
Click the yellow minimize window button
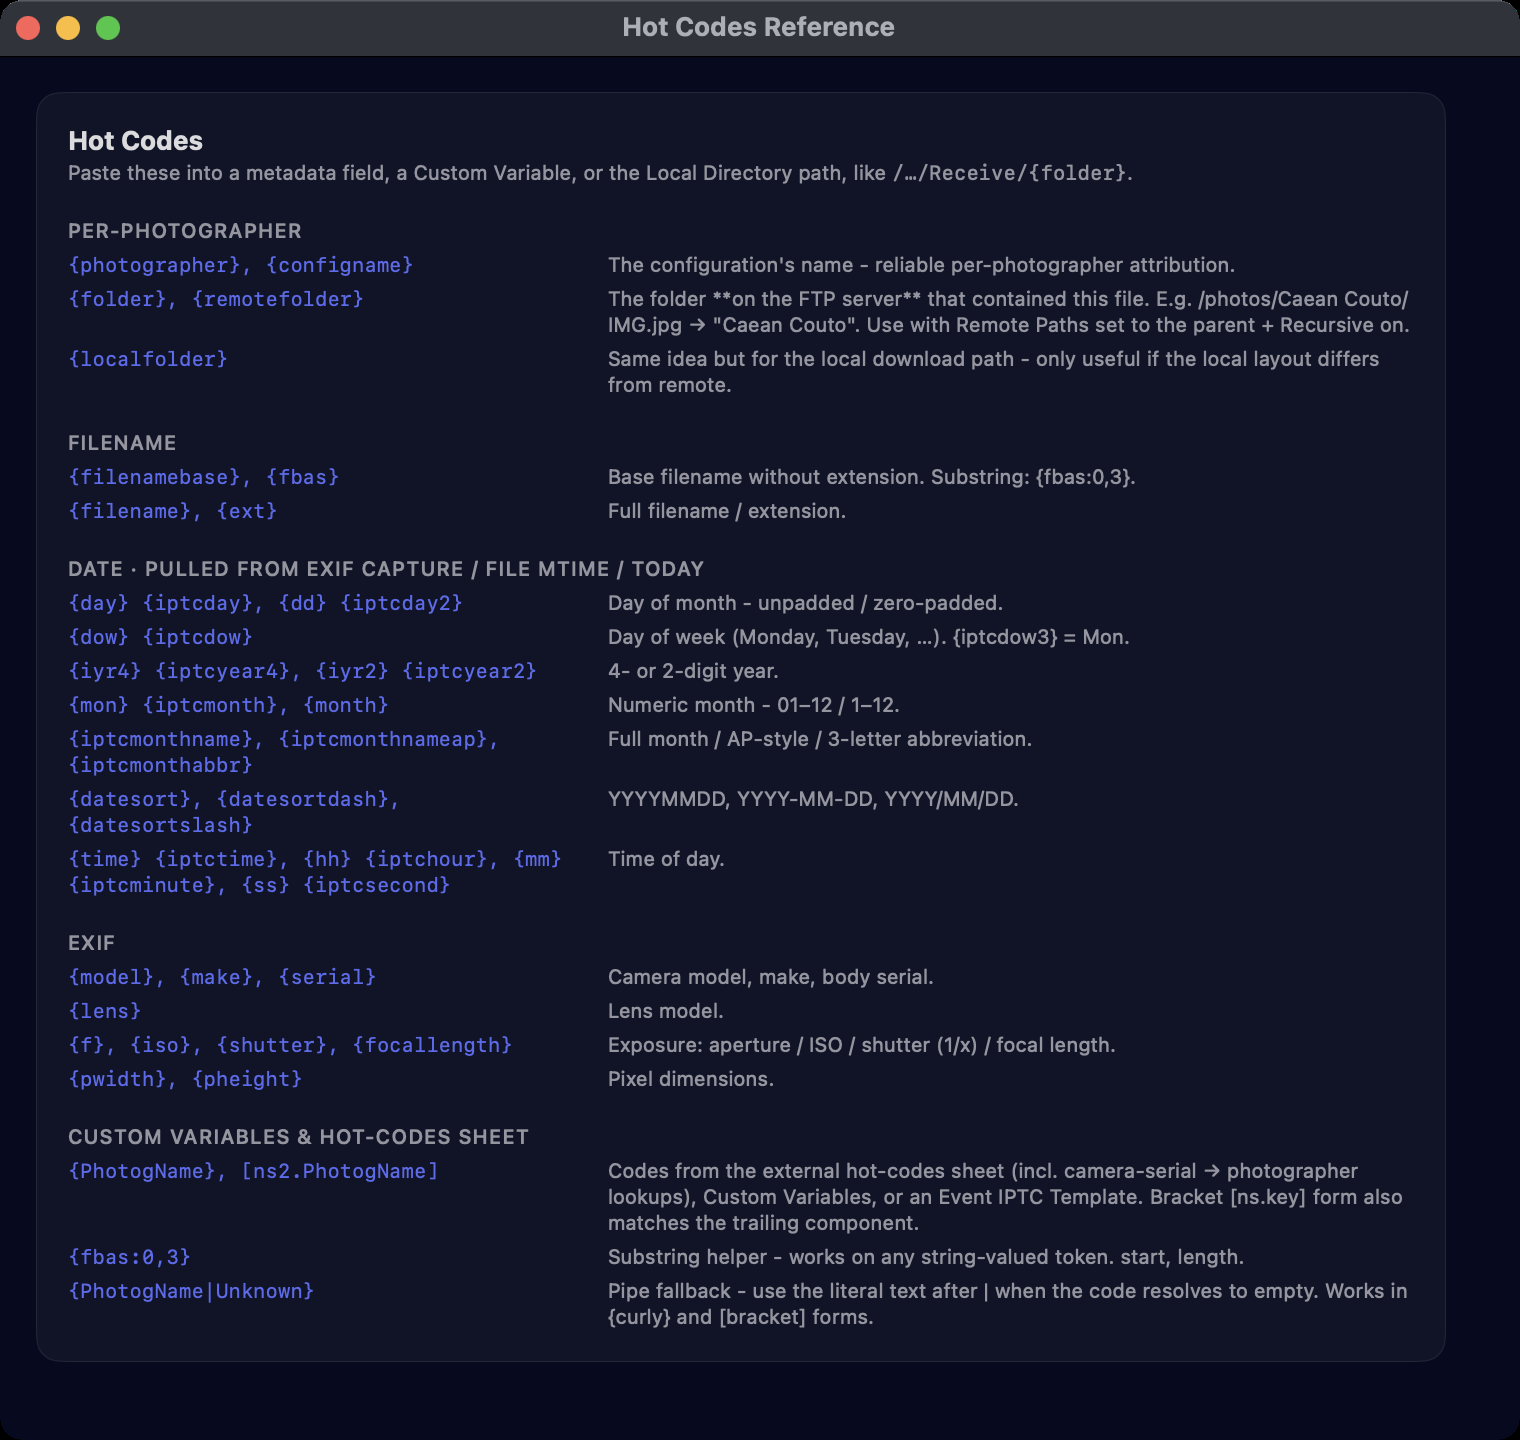pyautogui.click(x=68, y=28)
